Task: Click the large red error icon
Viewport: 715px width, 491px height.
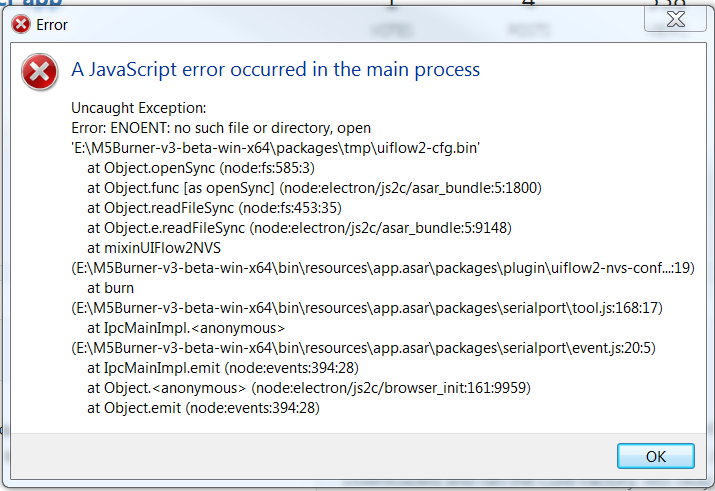Action: click(40, 72)
